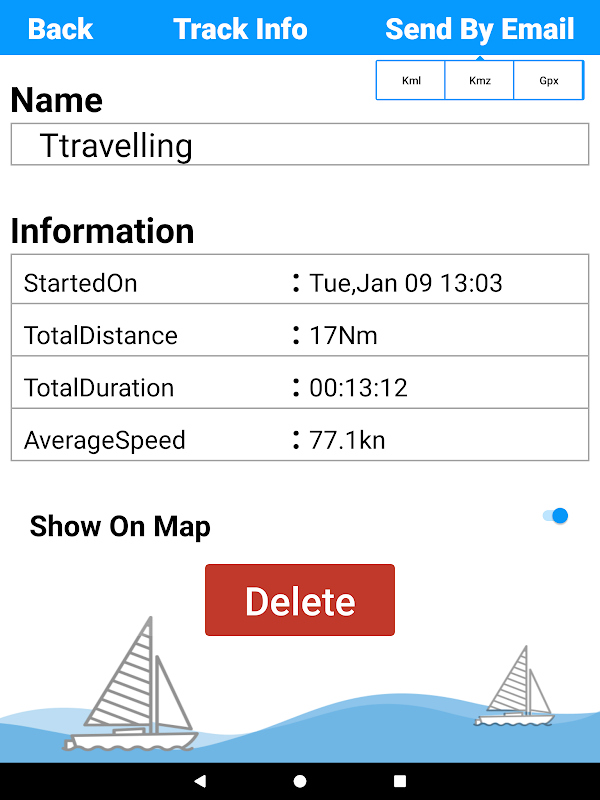The image size is (600, 800).
Task: Edit the track name Ttravelling field
Action: [300, 145]
